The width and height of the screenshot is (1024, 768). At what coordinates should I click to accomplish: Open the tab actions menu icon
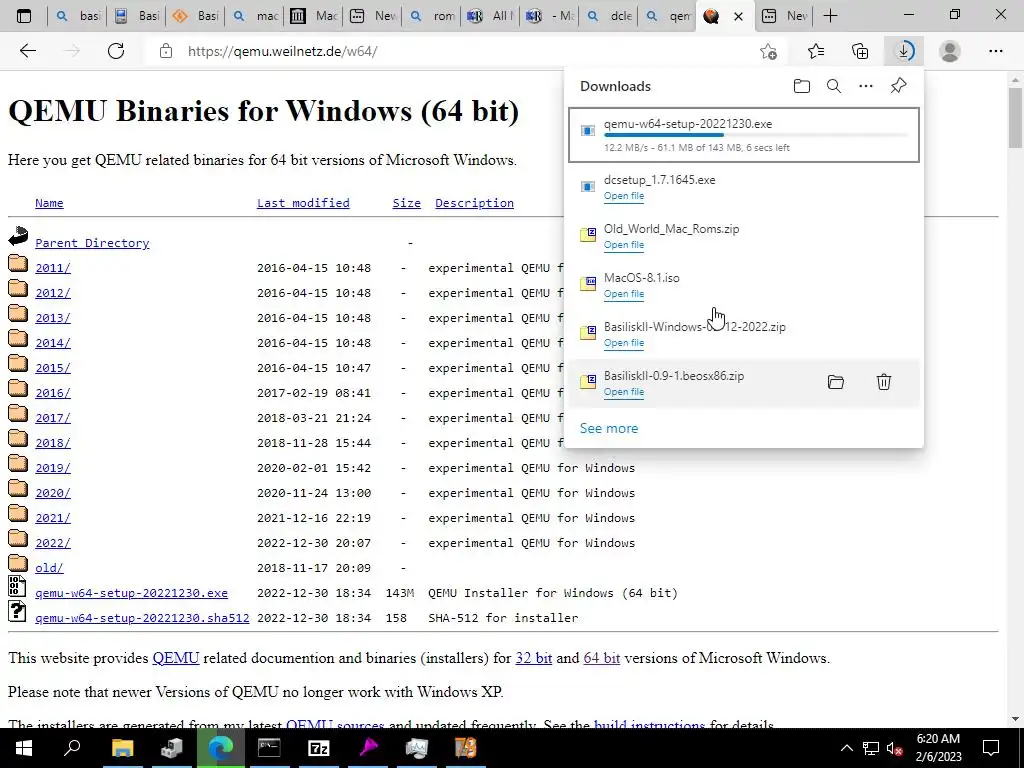(24, 16)
